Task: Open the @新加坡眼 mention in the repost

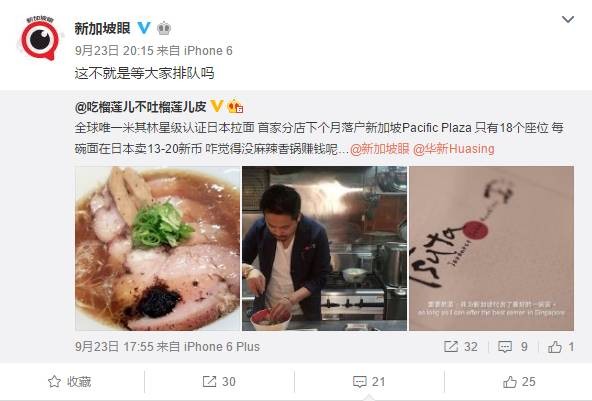Action: [x=380, y=149]
